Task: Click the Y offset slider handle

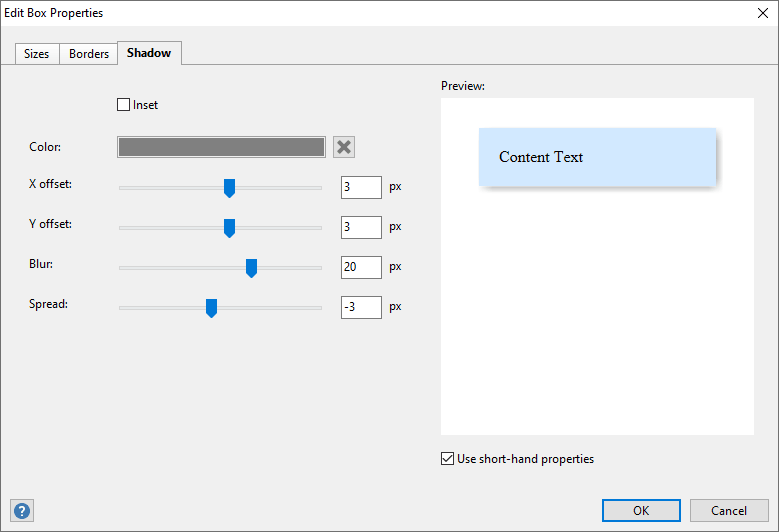Action: [x=229, y=228]
